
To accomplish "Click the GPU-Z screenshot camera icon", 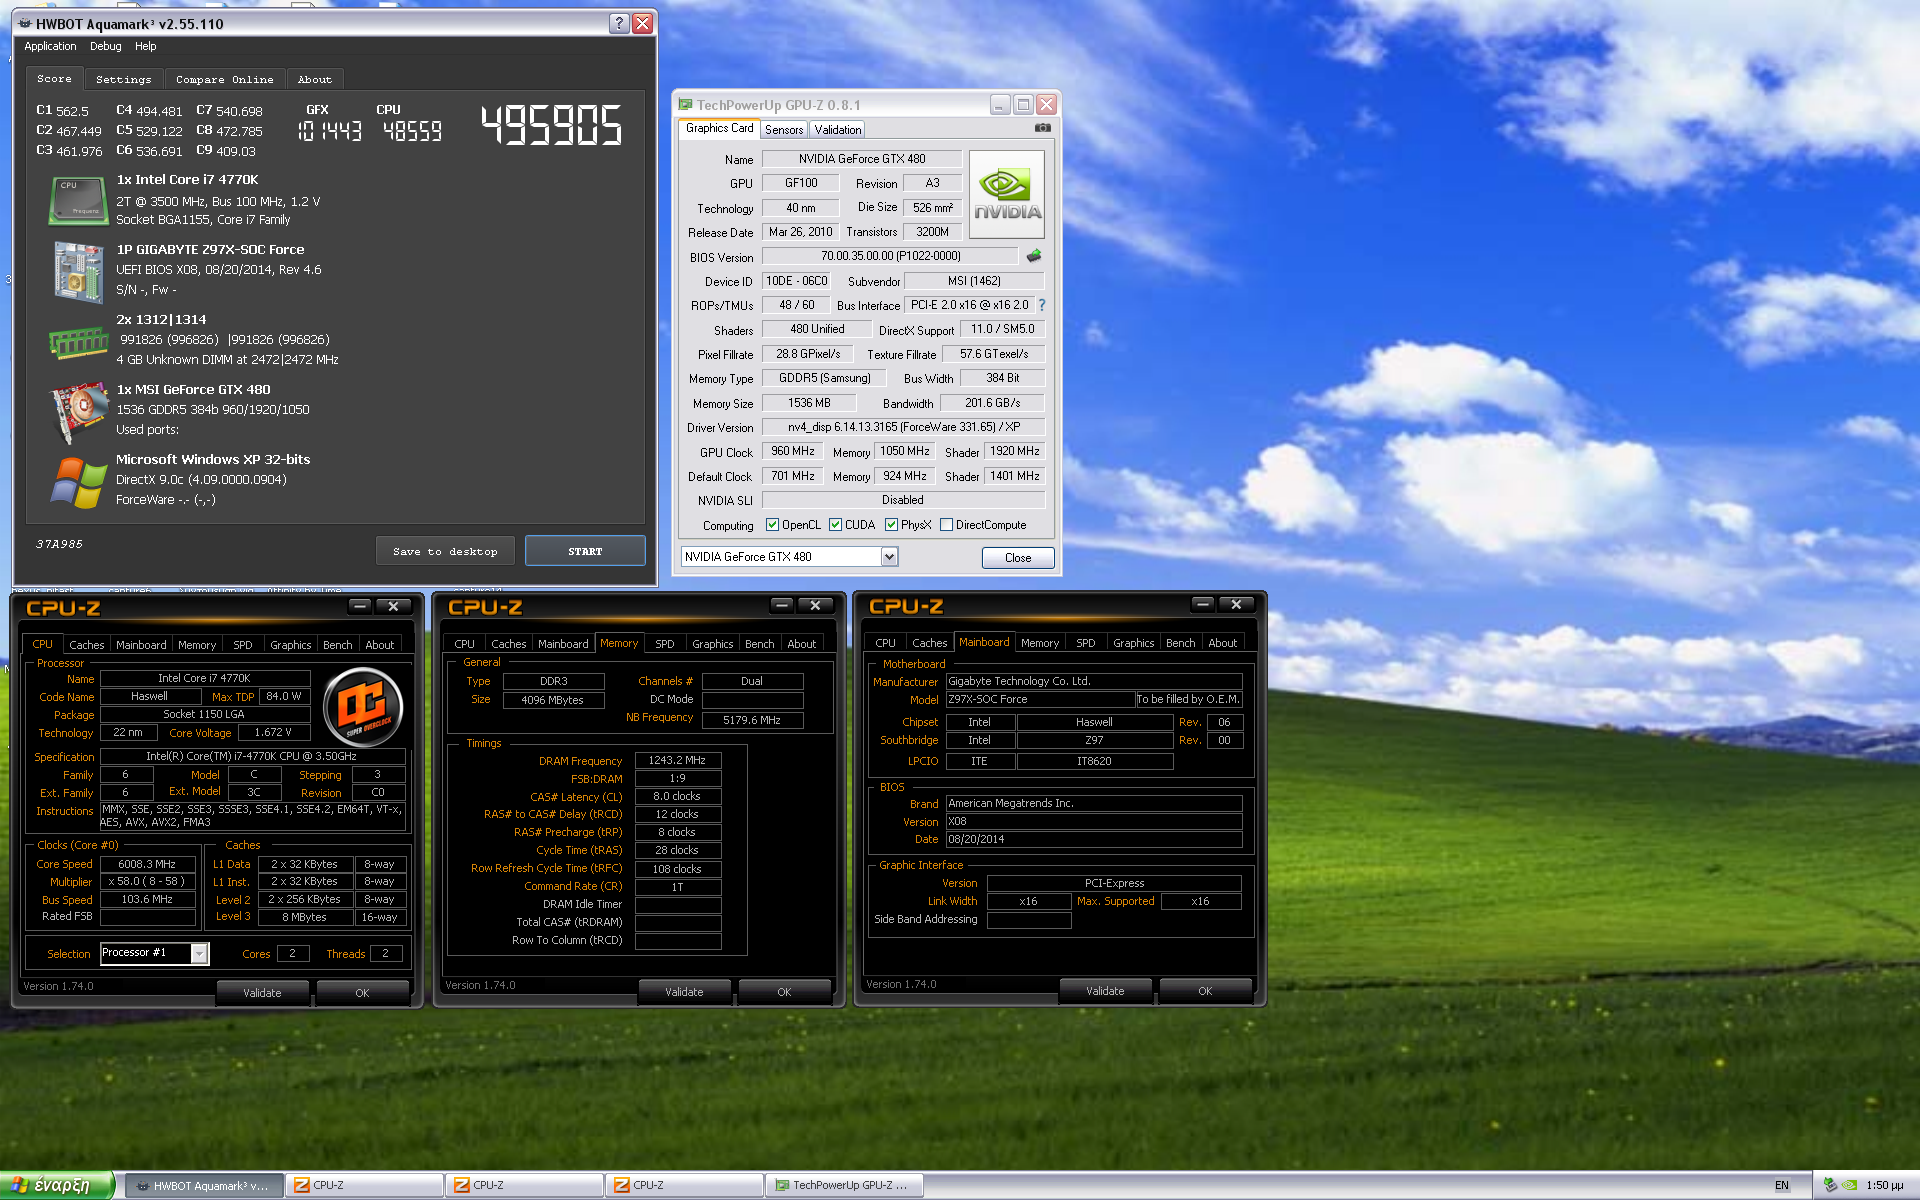I will click(1042, 128).
